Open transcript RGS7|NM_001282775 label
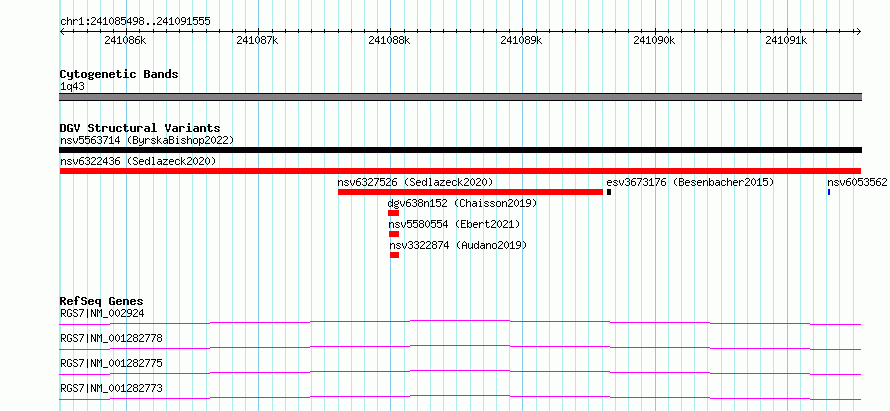Screen dimensions: 890x411 click(111, 363)
